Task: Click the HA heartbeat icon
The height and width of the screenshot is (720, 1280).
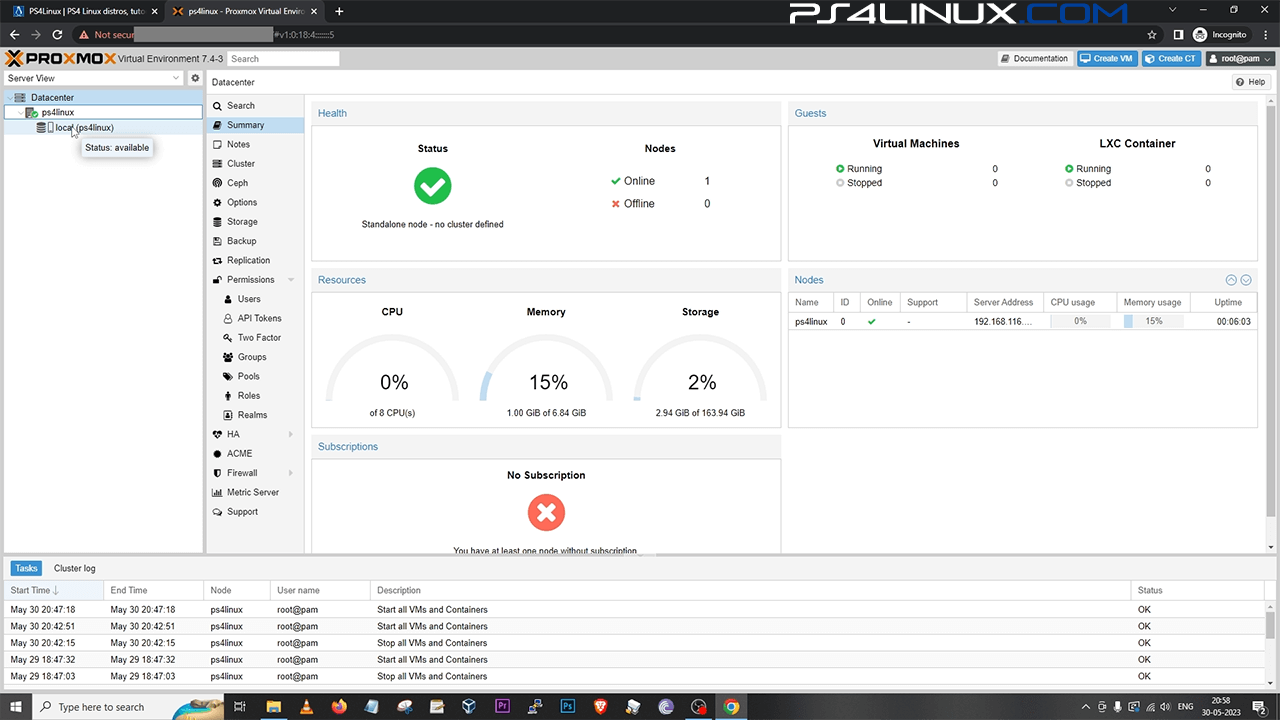Action: click(x=217, y=434)
